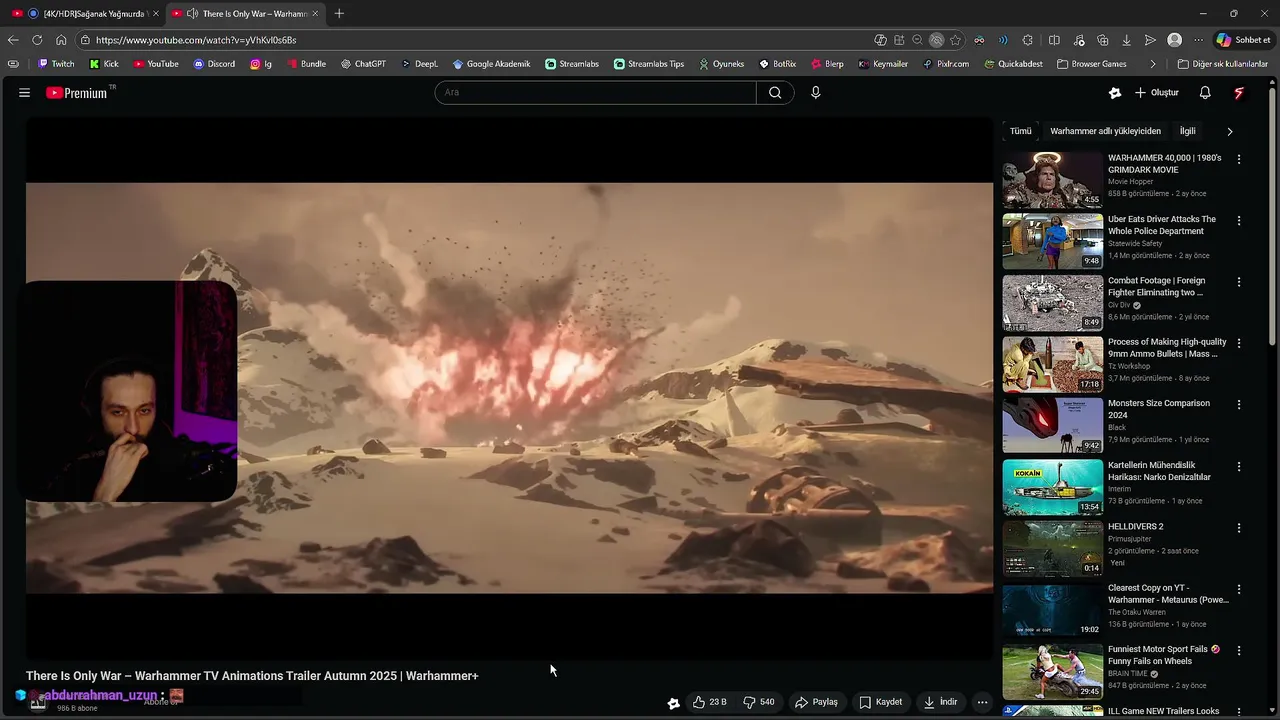Open a new browser tab
The width and height of the screenshot is (1280, 720).
coord(339,14)
